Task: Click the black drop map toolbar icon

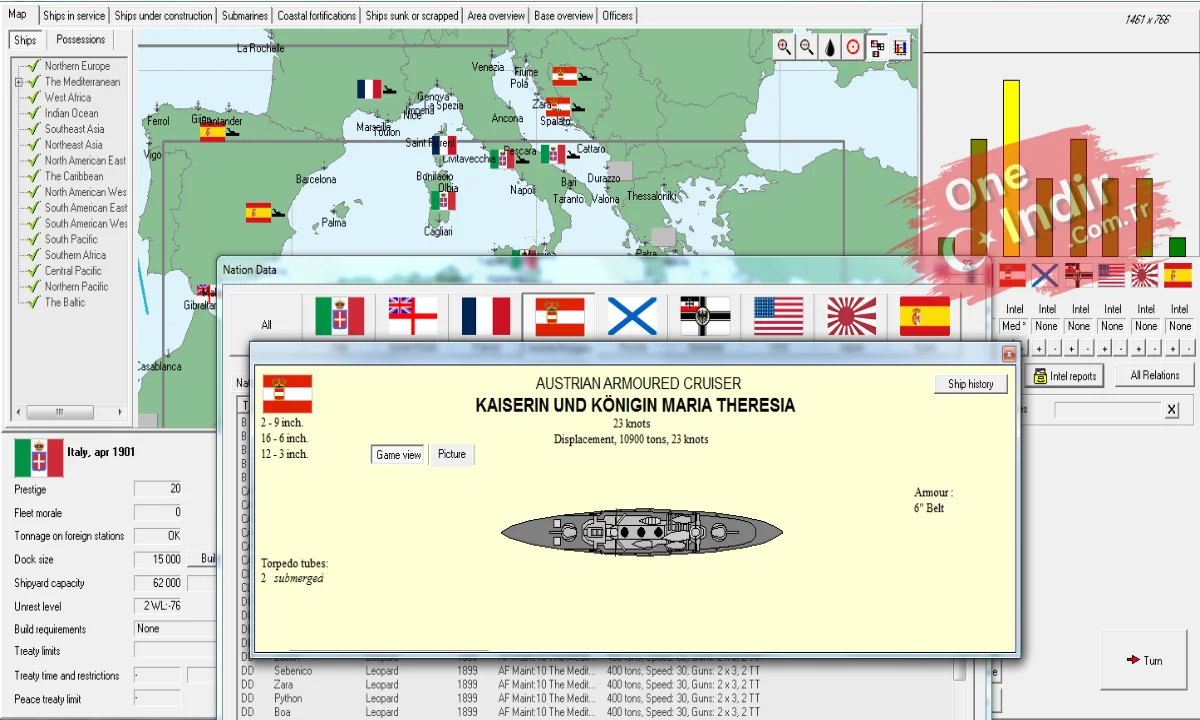Action: 830,47
